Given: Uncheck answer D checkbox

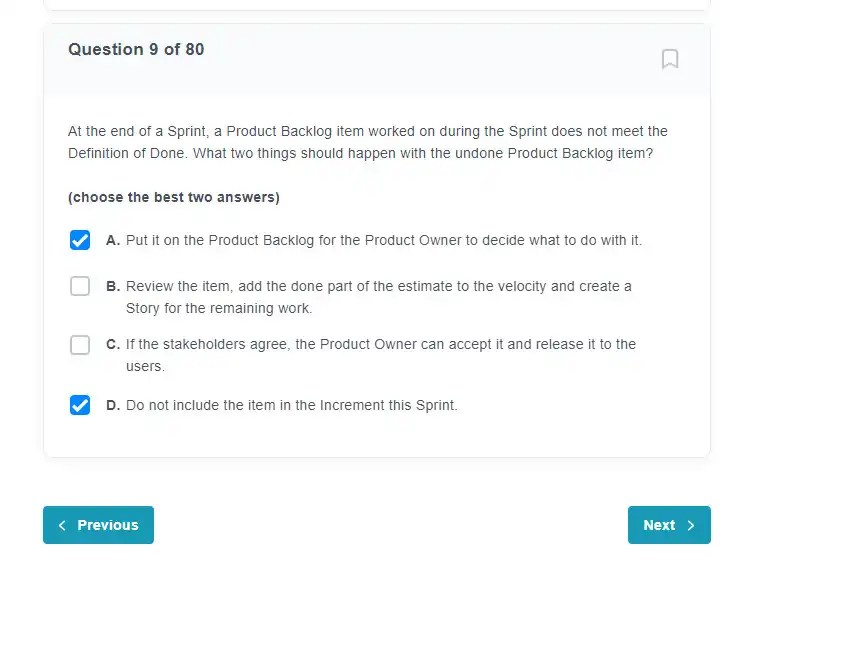Looking at the screenshot, I should (x=80, y=405).
